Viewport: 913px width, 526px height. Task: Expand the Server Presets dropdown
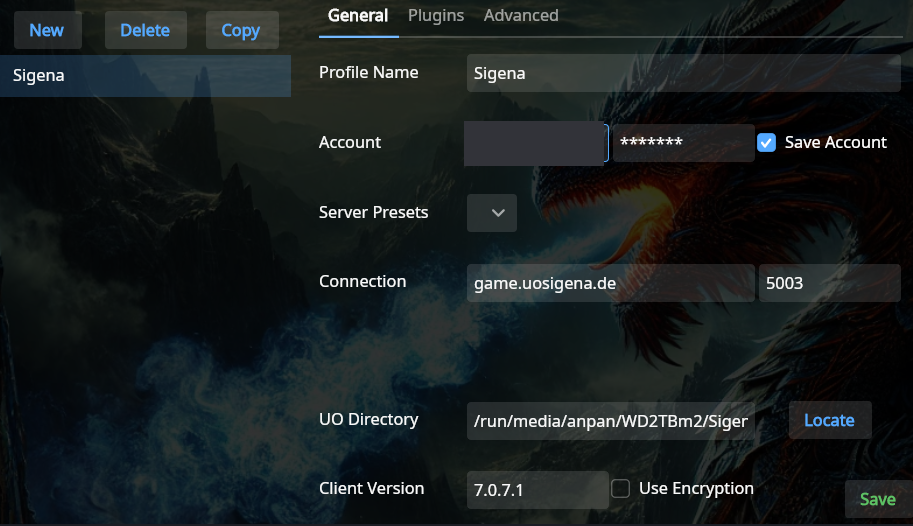point(491,212)
